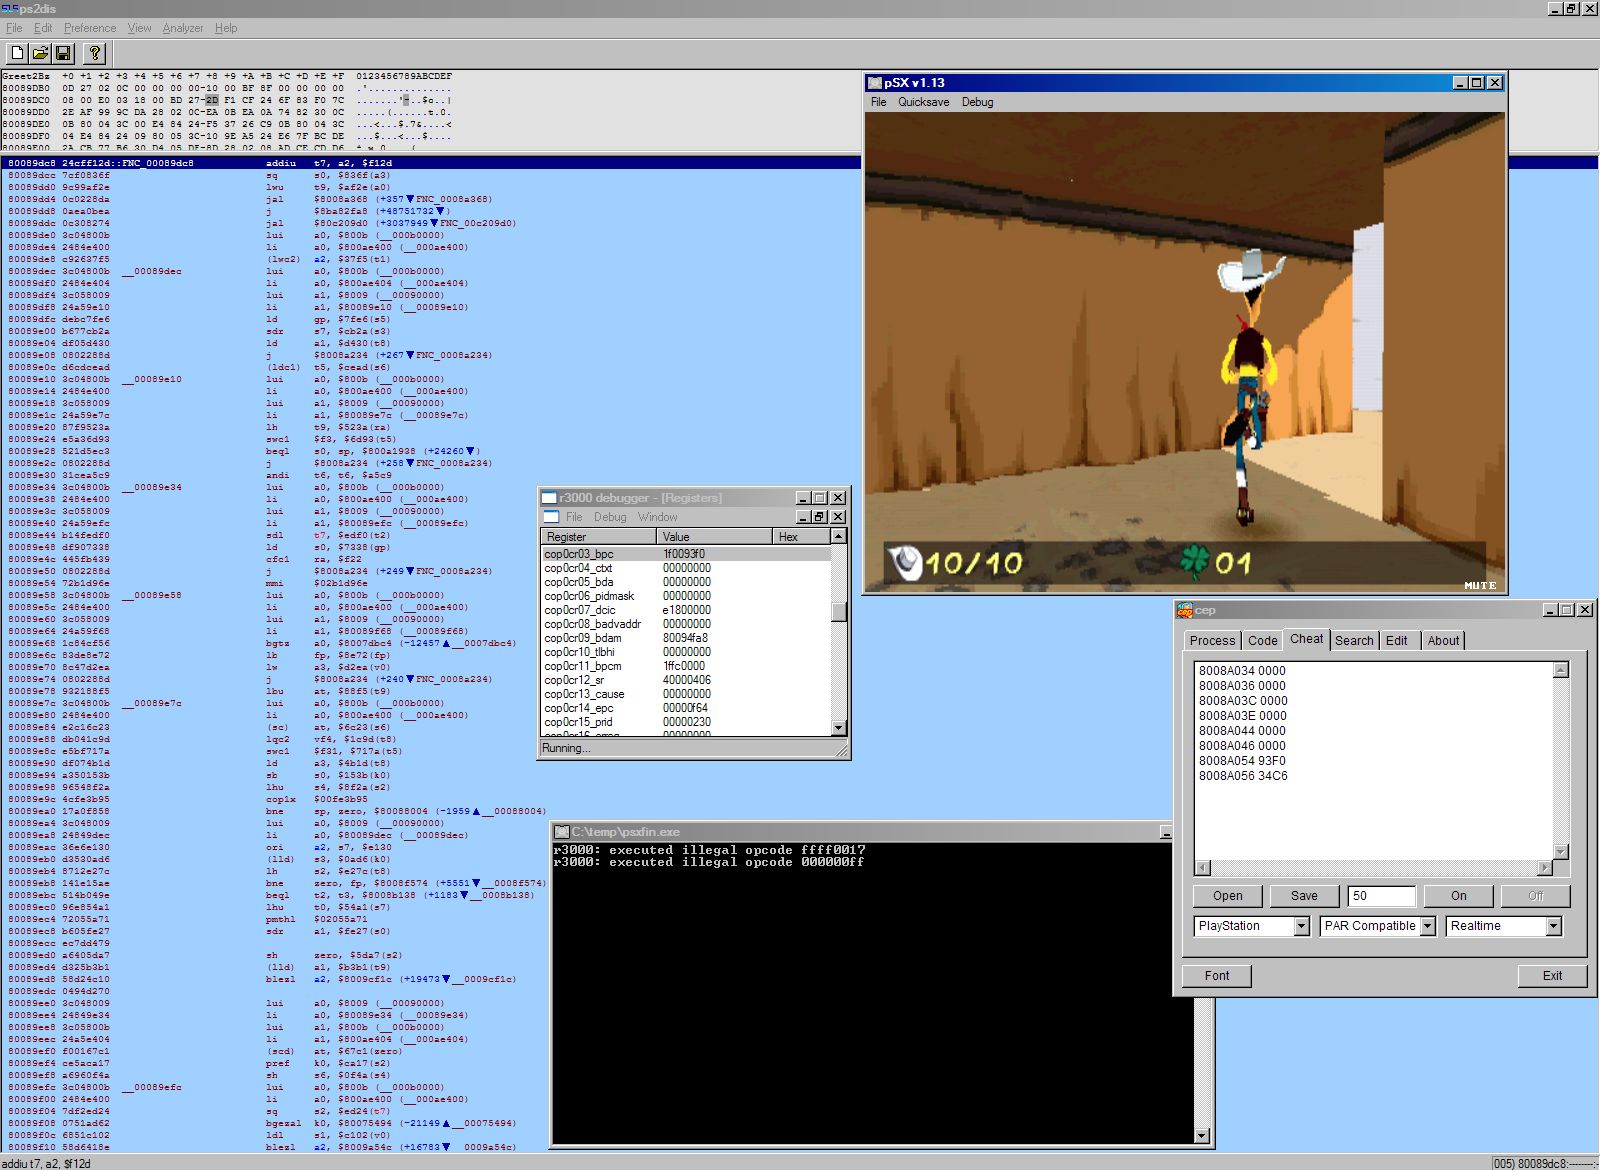Click Register column header in debugger
The width and height of the screenshot is (1600, 1170).
pos(598,537)
